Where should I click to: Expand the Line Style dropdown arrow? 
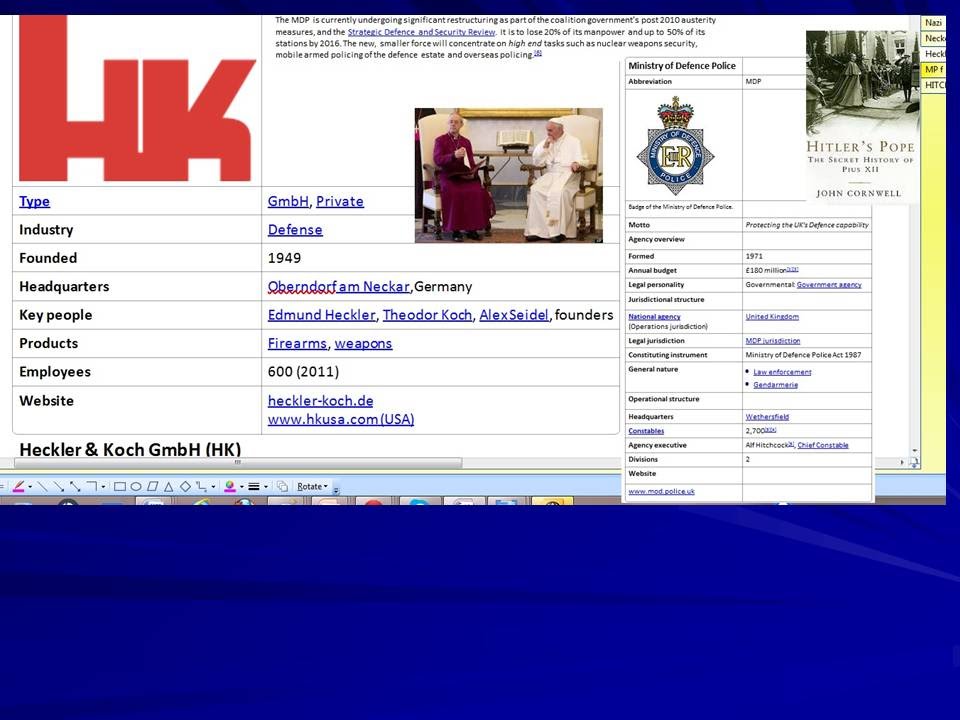(x=266, y=487)
